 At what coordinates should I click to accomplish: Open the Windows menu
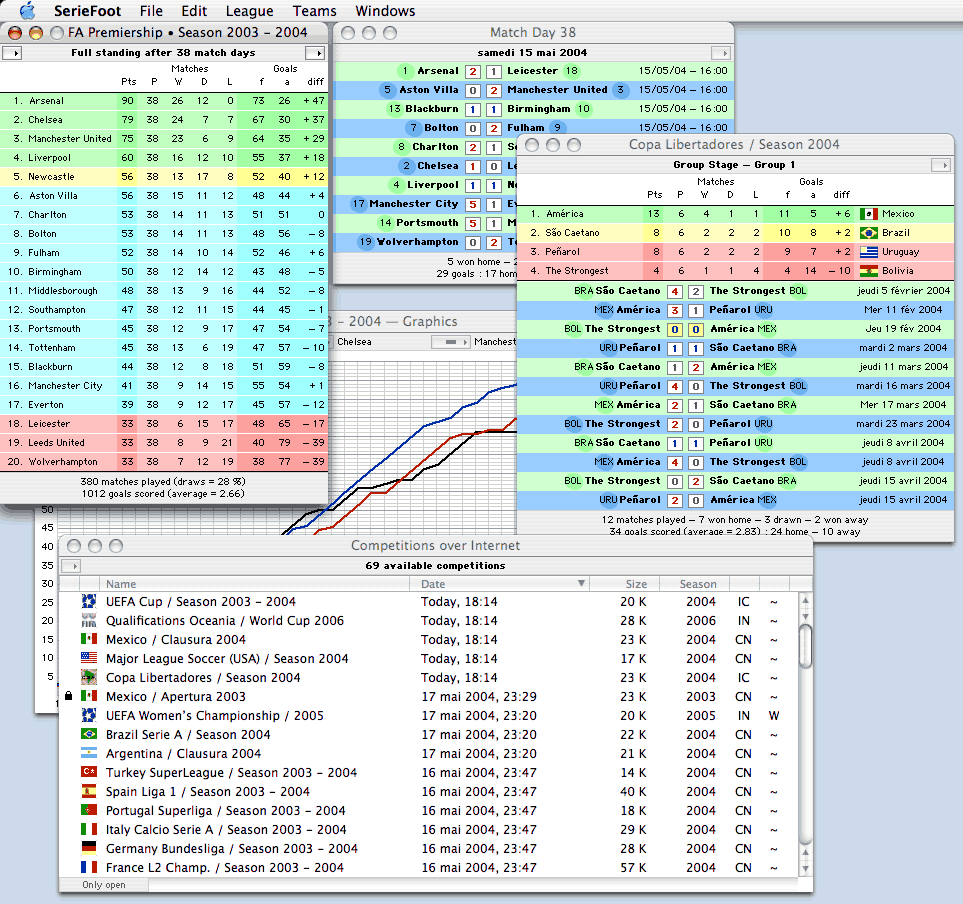point(385,11)
